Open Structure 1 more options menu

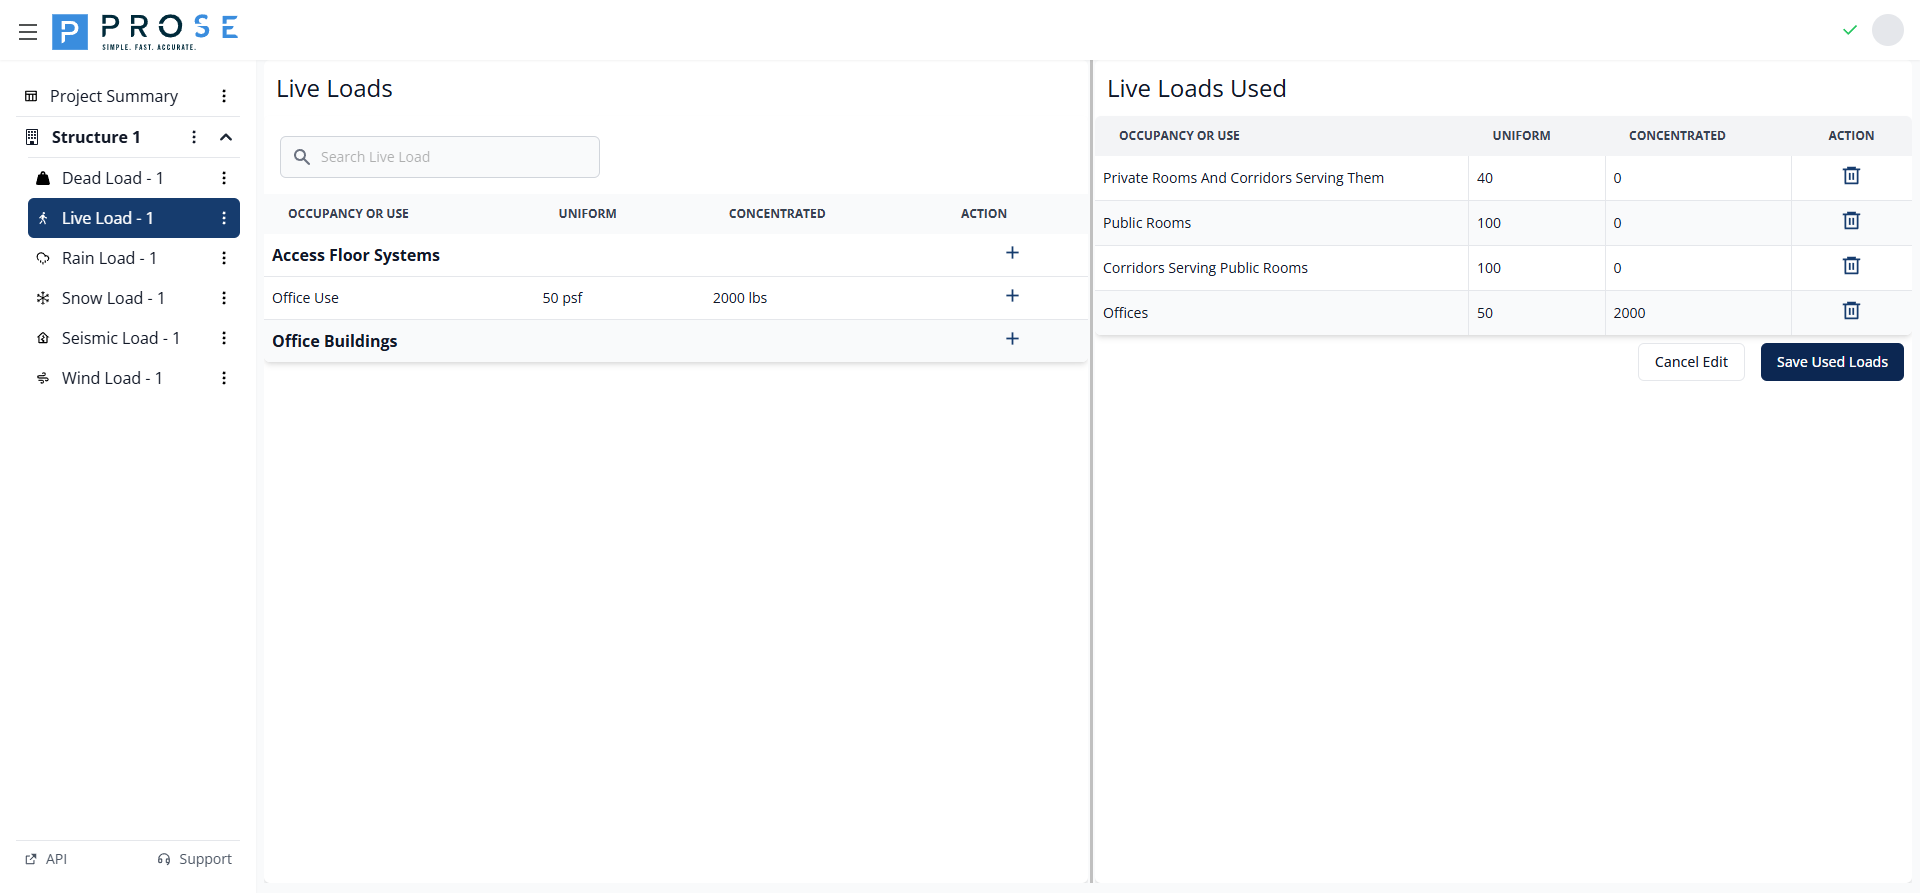[194, 137]
